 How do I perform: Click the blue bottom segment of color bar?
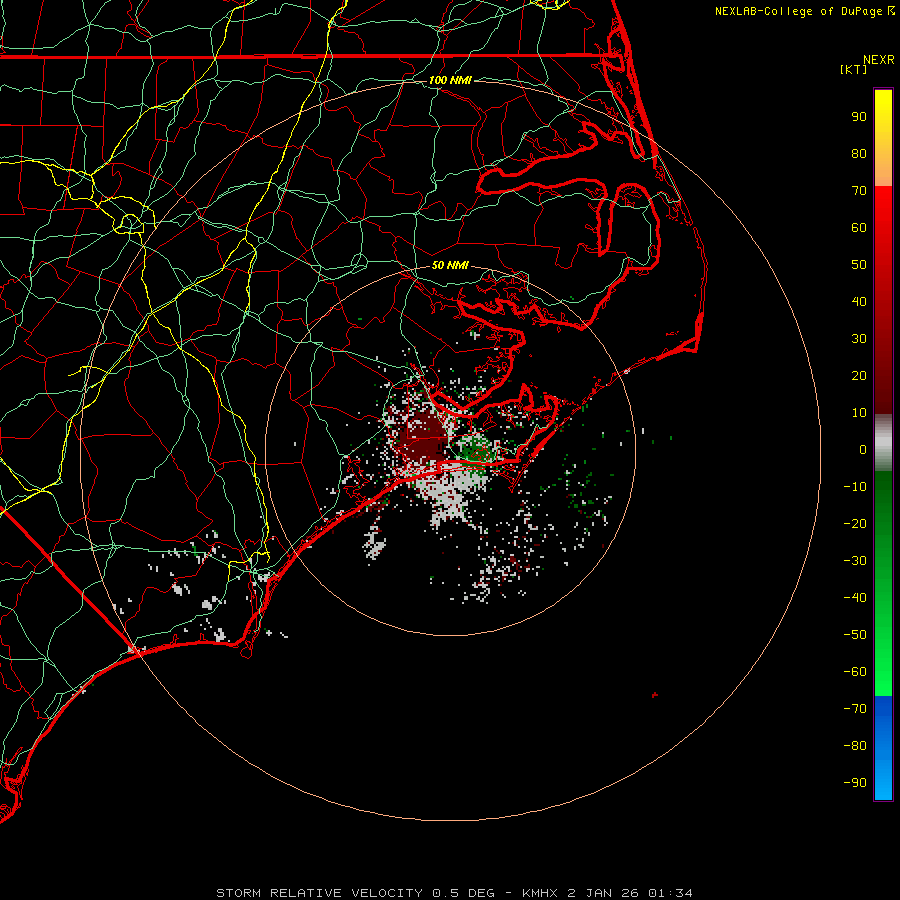[883, 748]
